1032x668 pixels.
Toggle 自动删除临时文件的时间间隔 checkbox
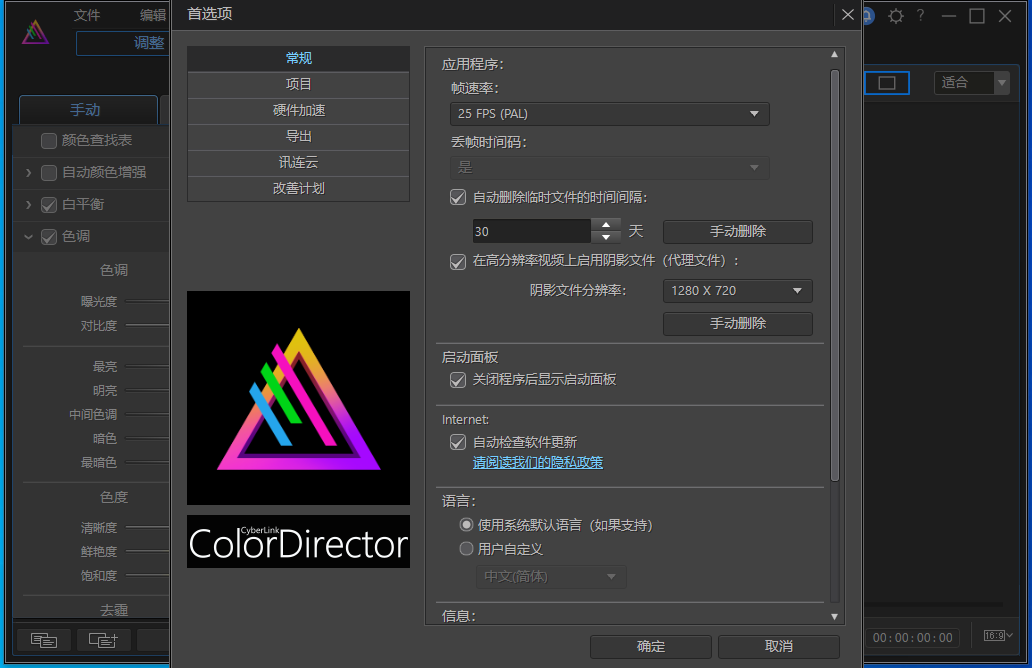tap(458, 197)
